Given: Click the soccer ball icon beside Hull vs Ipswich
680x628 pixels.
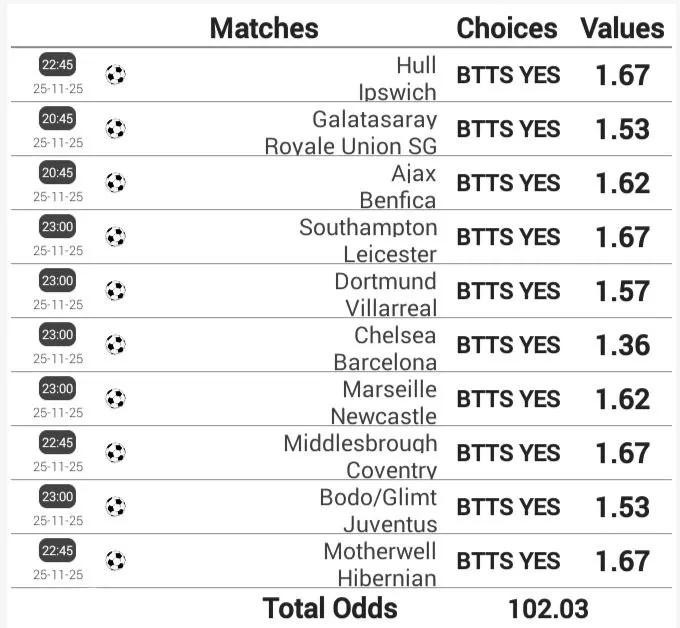Looking at the screenshot, I should [116, 75].
